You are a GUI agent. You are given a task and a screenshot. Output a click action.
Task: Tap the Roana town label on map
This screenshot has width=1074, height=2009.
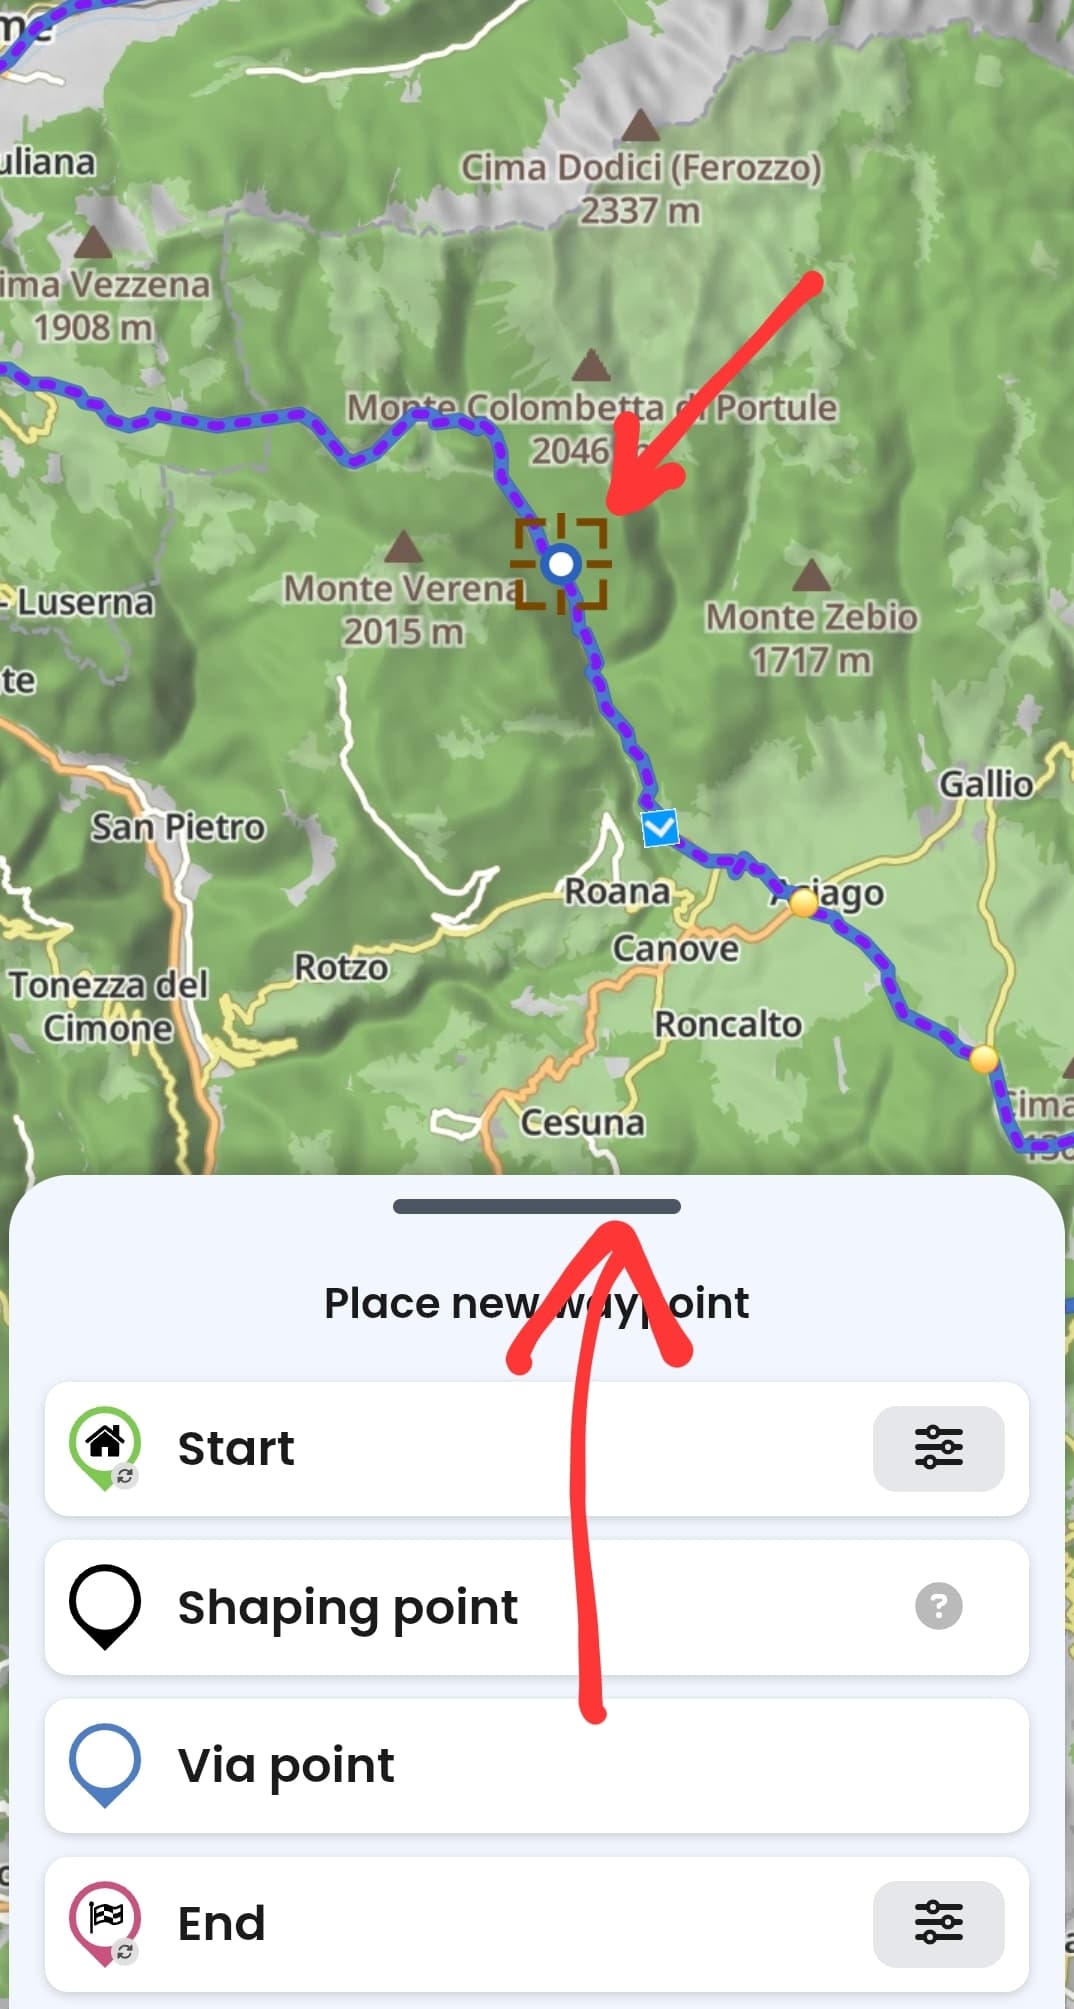617,890
